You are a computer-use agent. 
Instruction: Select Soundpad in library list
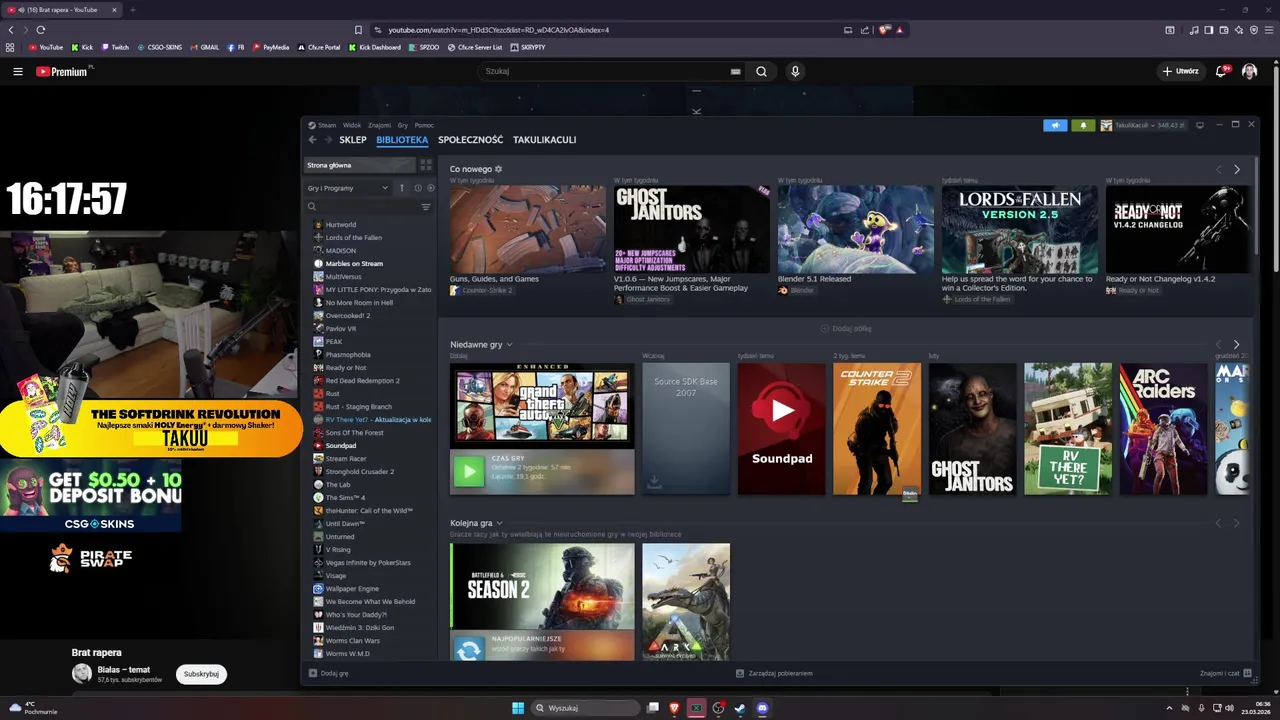pos(341,446)
